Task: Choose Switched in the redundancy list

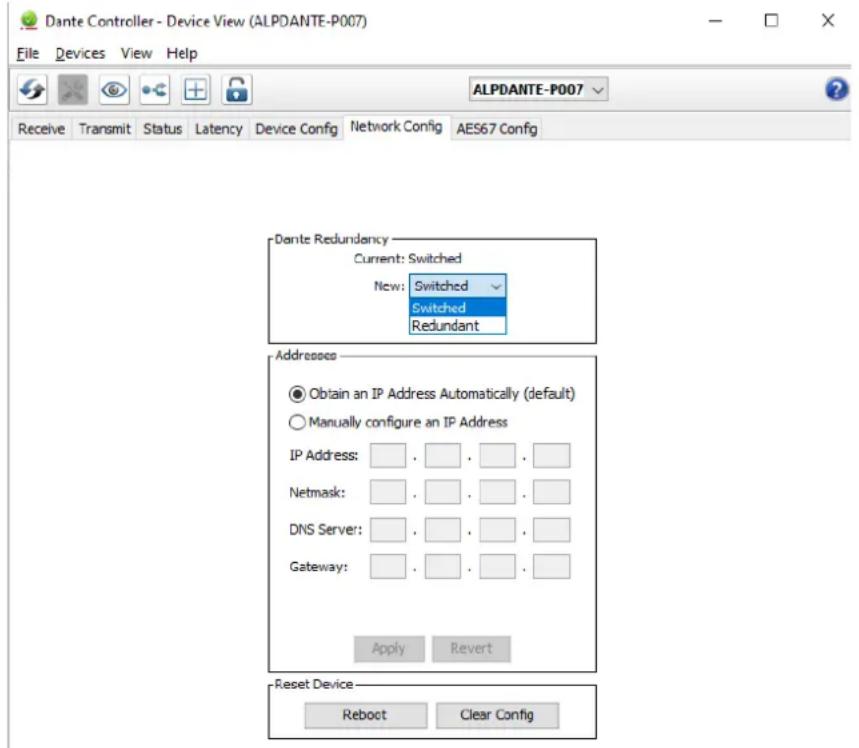Action: (x=457, y=307)
